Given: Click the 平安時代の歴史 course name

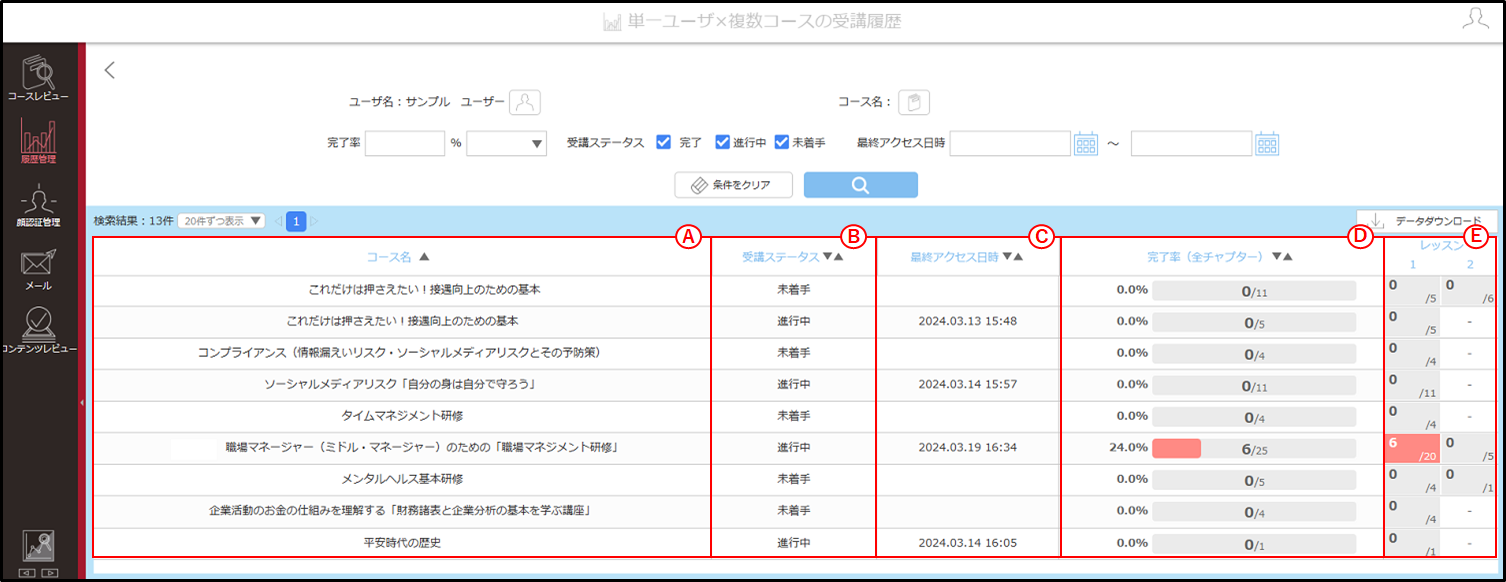Looking at the screenshot, I should [402, 542].
